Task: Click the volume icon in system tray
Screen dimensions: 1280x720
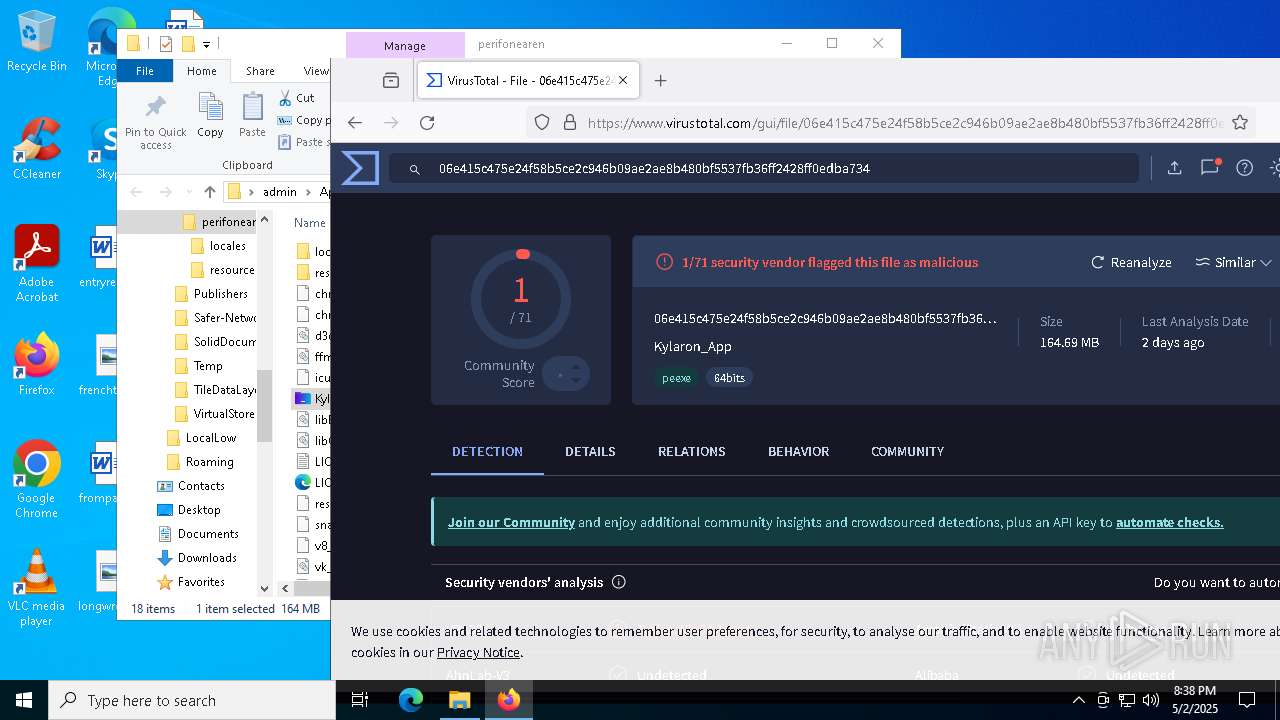Action: [x=1150, y=700]
